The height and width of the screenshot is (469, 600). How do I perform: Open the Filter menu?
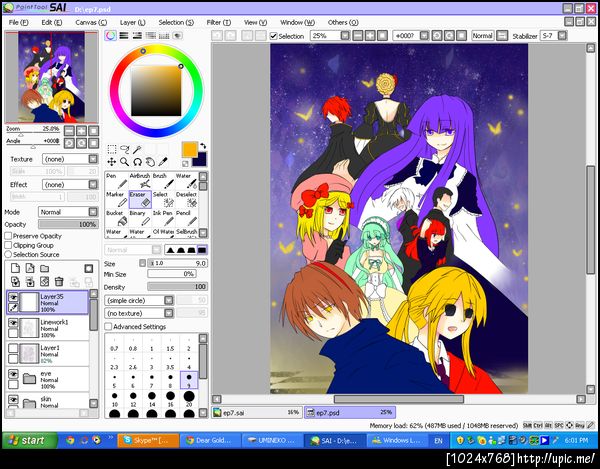[x=219, y=23]
